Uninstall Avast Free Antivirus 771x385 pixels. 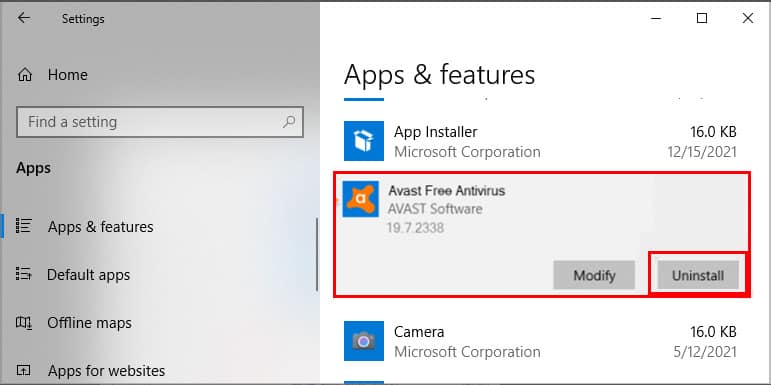pyautogui.click(x=698, y=275)
